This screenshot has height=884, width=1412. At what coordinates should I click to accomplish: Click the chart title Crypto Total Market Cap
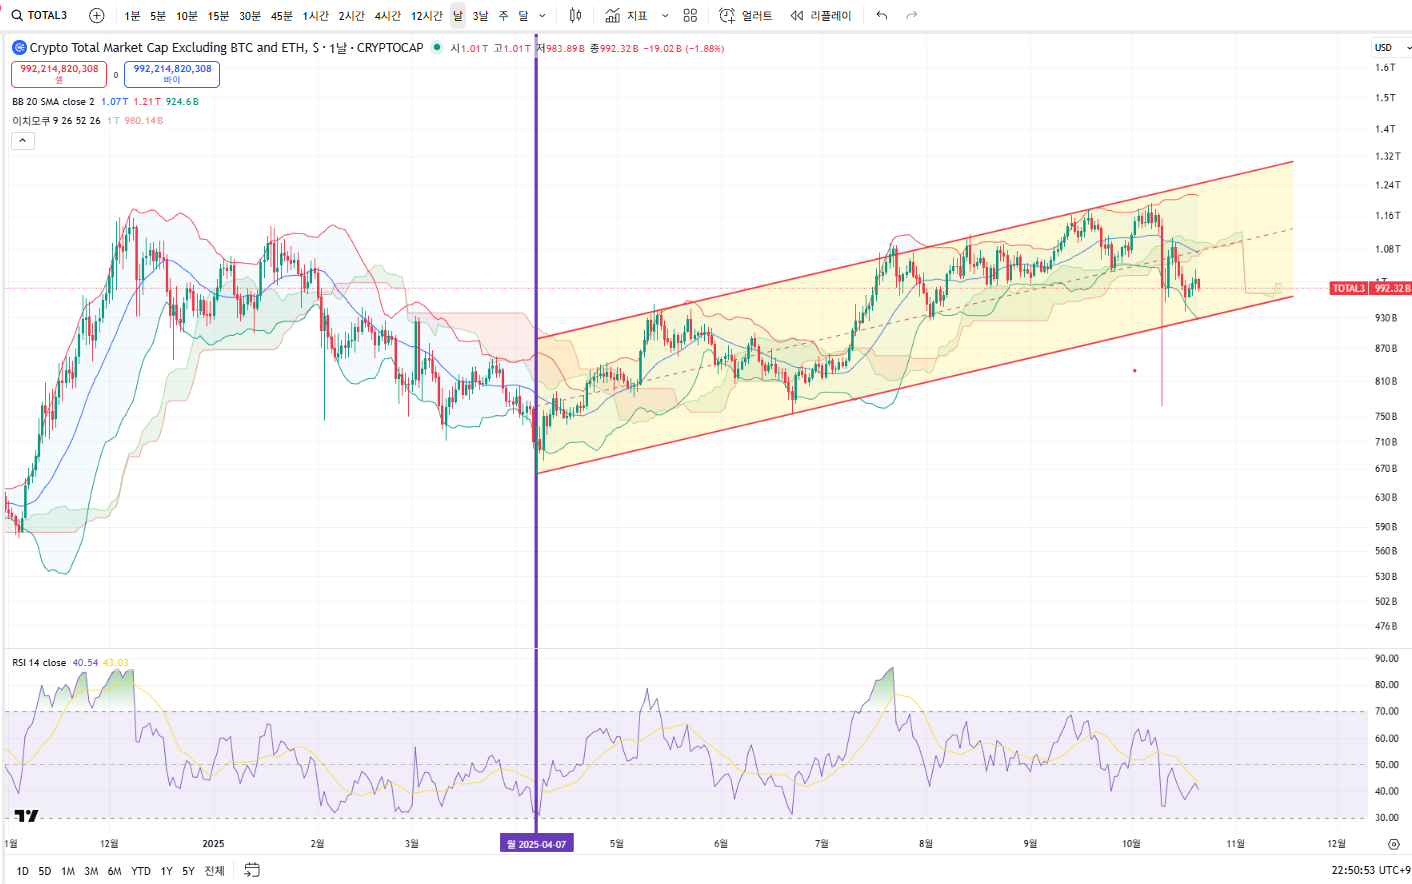pos(226,47)
